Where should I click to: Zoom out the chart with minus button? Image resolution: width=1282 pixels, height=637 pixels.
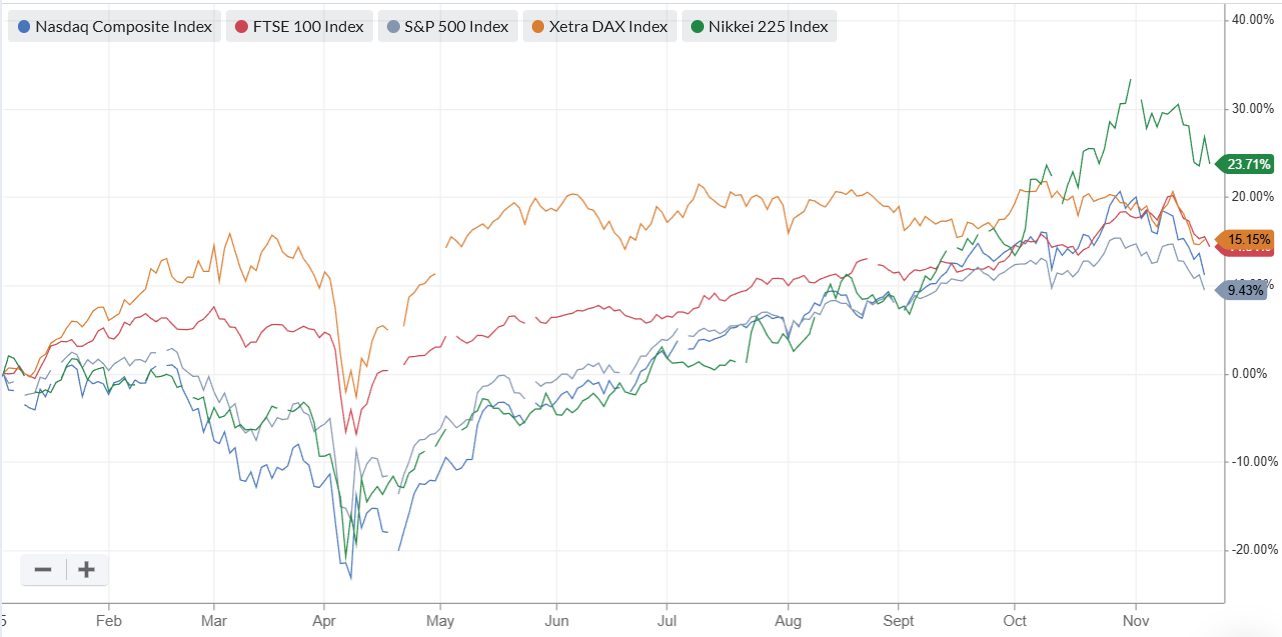[43, 570]
